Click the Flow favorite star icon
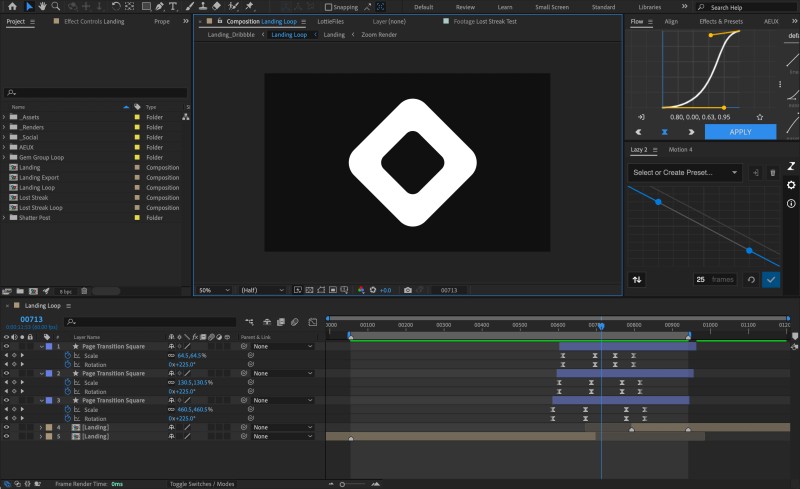The image size is (800, 489). click(x=760, y=117)
